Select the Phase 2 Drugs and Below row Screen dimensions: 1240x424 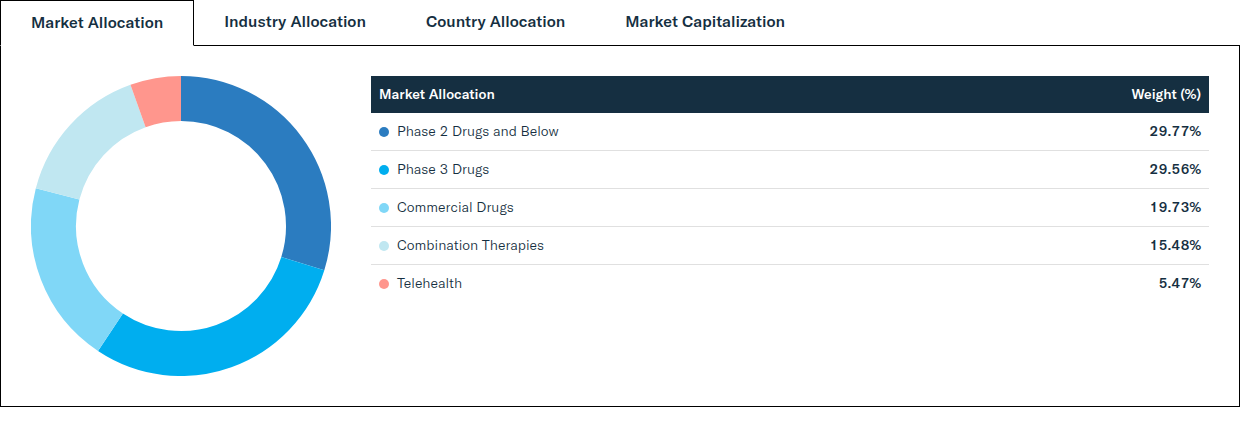point(790,132)
